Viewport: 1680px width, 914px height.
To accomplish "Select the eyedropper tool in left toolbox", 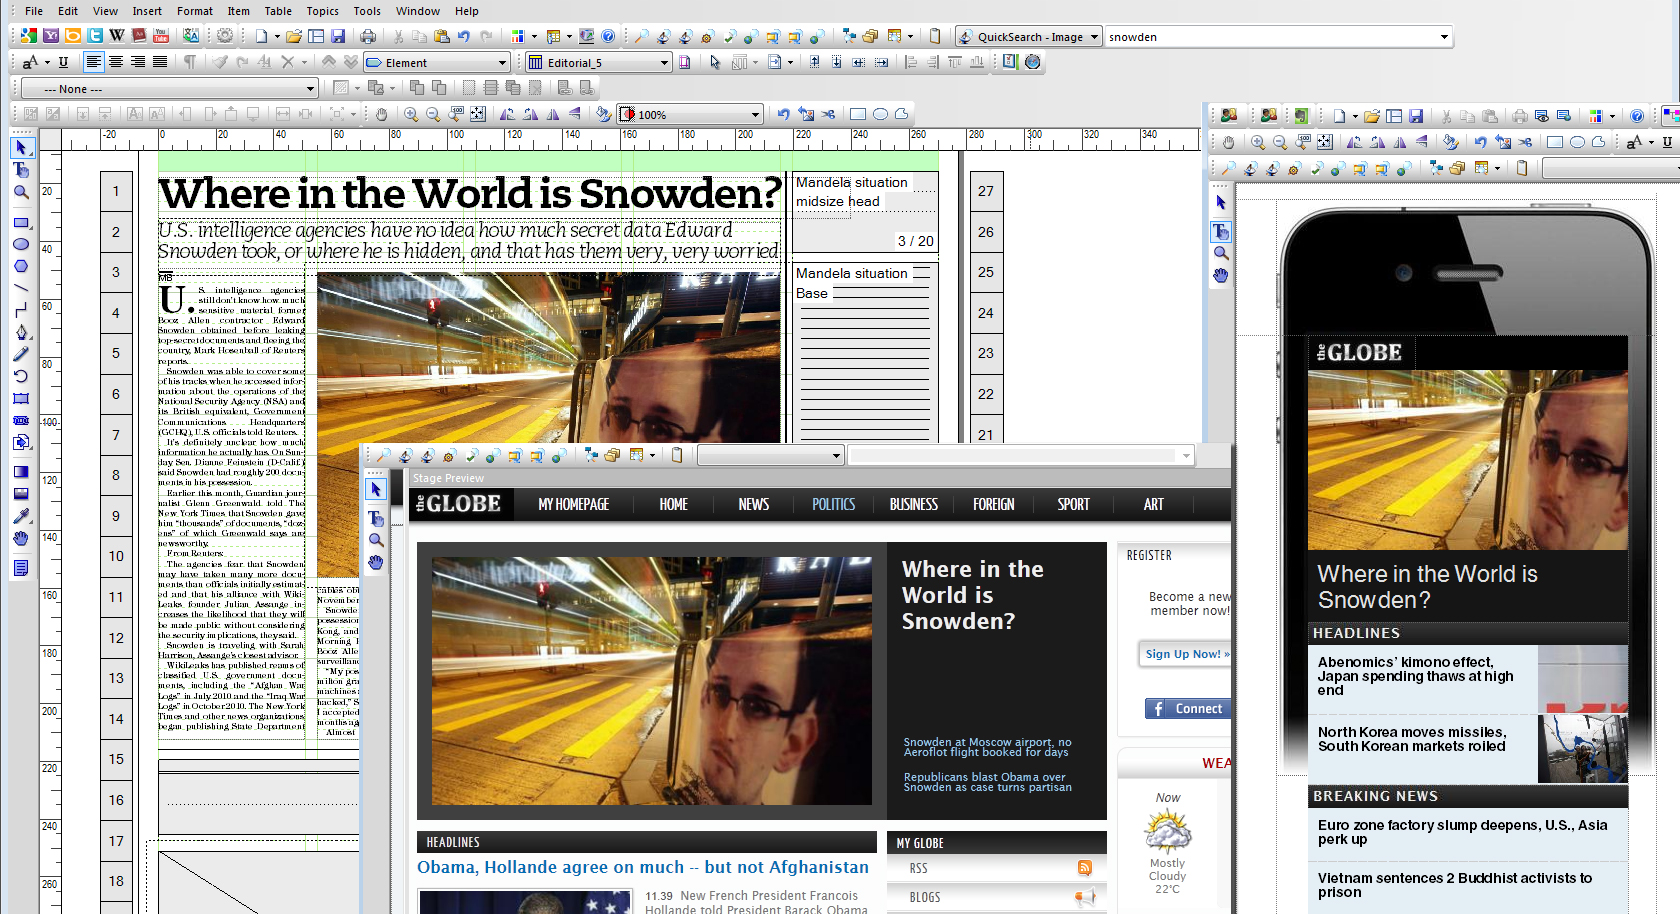I will coord(21,516).
